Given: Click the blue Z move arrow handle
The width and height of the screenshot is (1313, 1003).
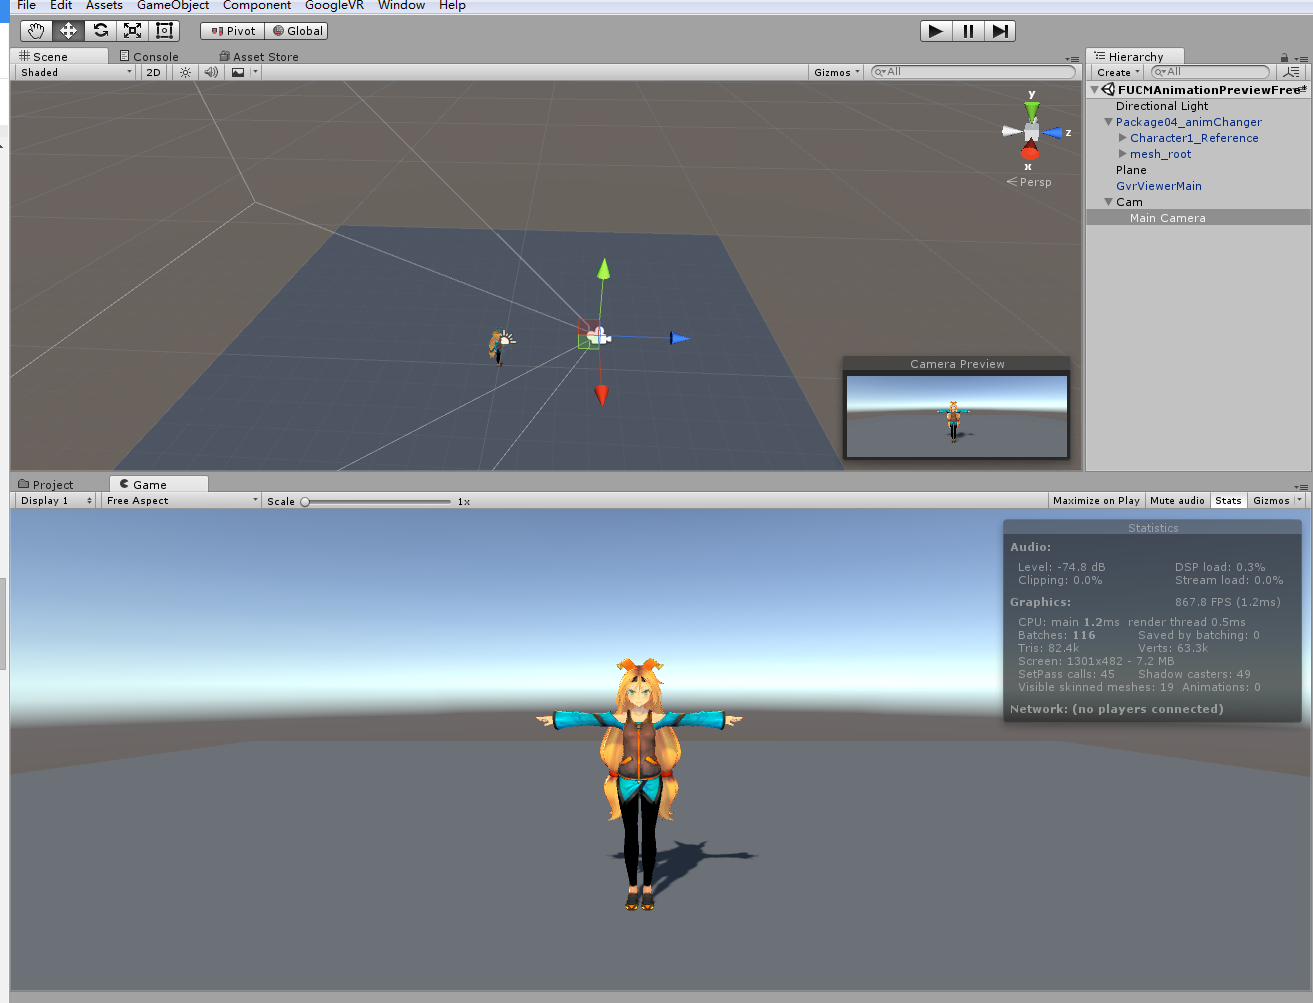Looking at the screenshot, I should 679,338.
